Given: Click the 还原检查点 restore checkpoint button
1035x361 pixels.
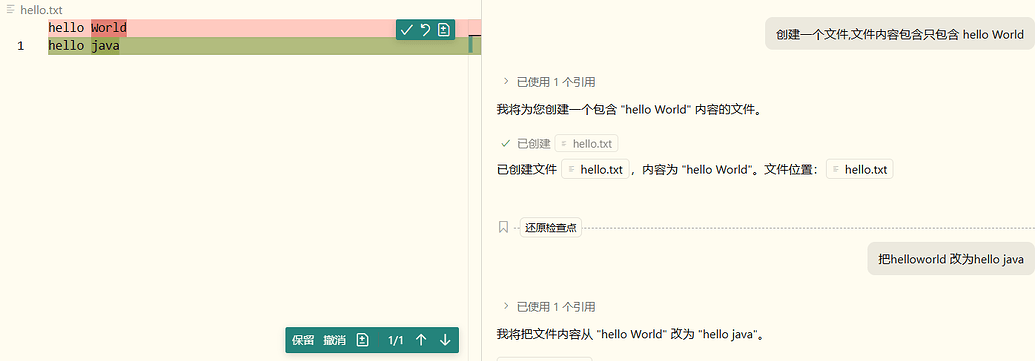Looking at the screenshot, I should click(551, 227).
